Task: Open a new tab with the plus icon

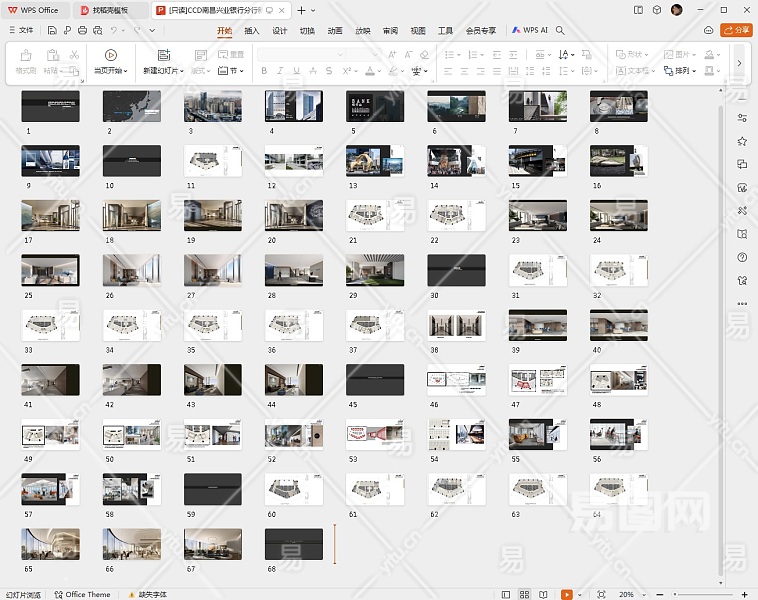Action: tap(301, 10)
